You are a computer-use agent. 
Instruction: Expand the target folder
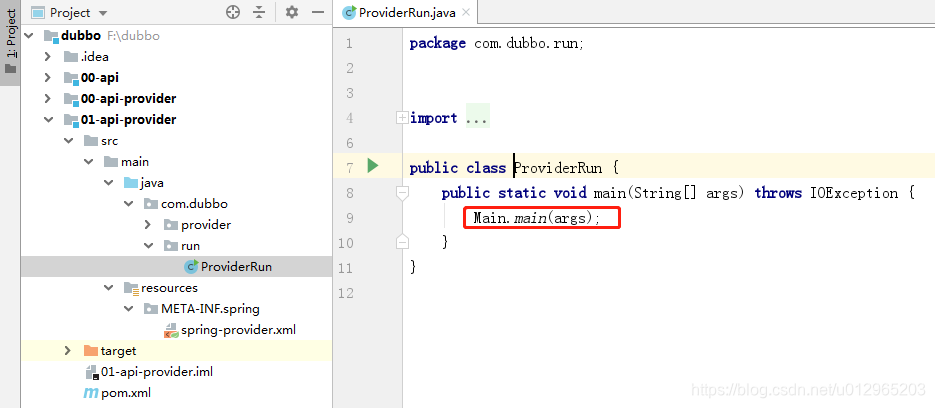pos(68,351)
